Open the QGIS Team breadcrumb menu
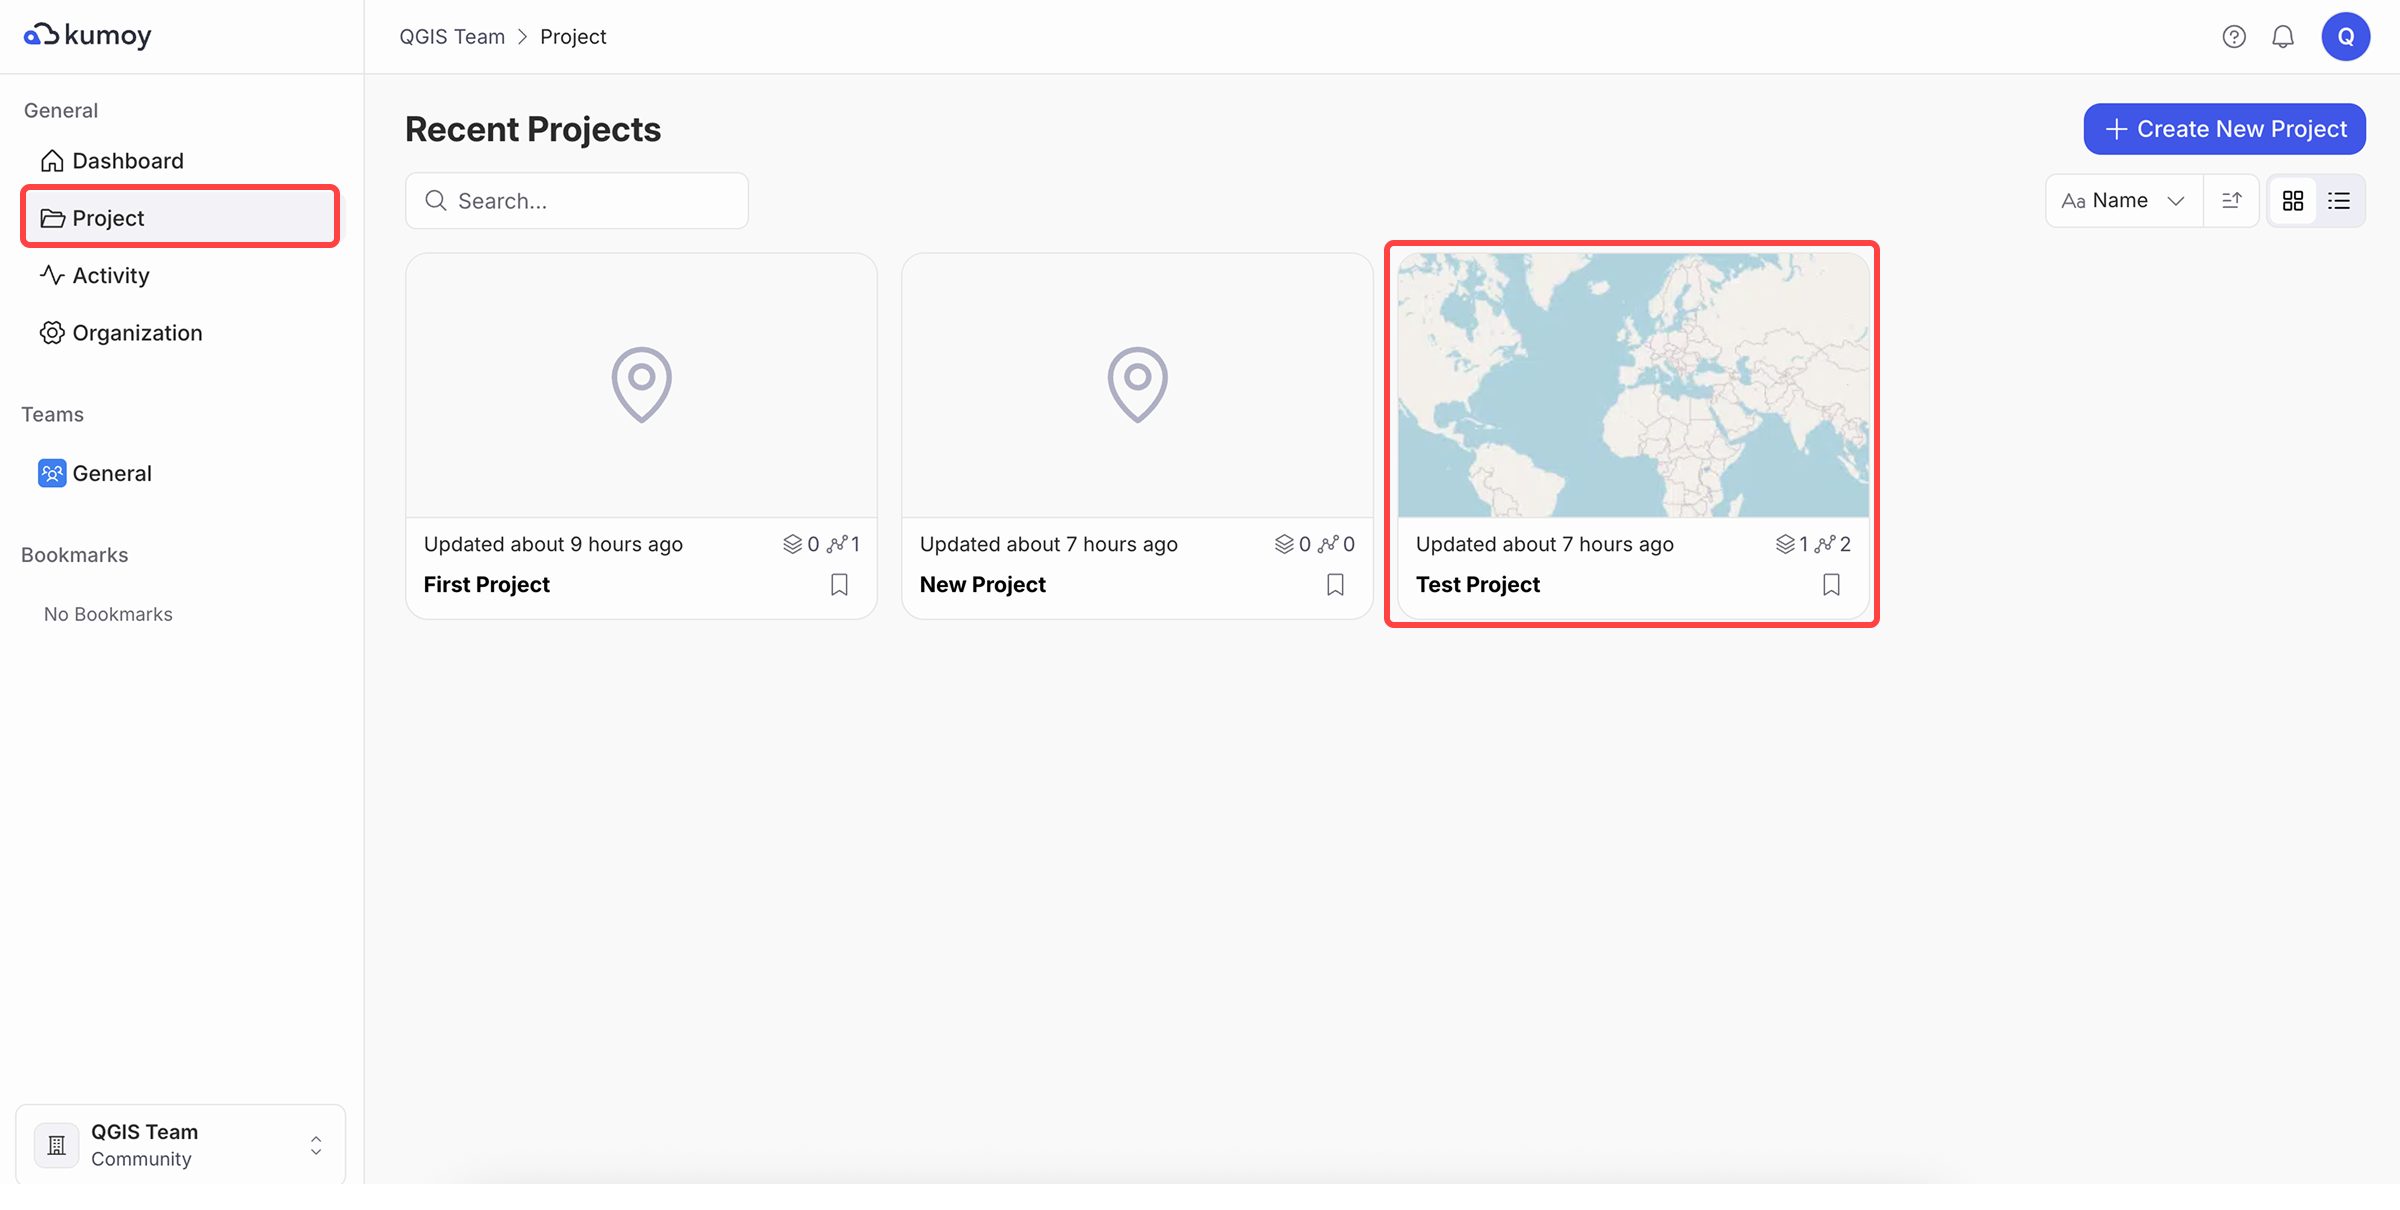This screenshot has width=2400, height=1210. point(452,36)
